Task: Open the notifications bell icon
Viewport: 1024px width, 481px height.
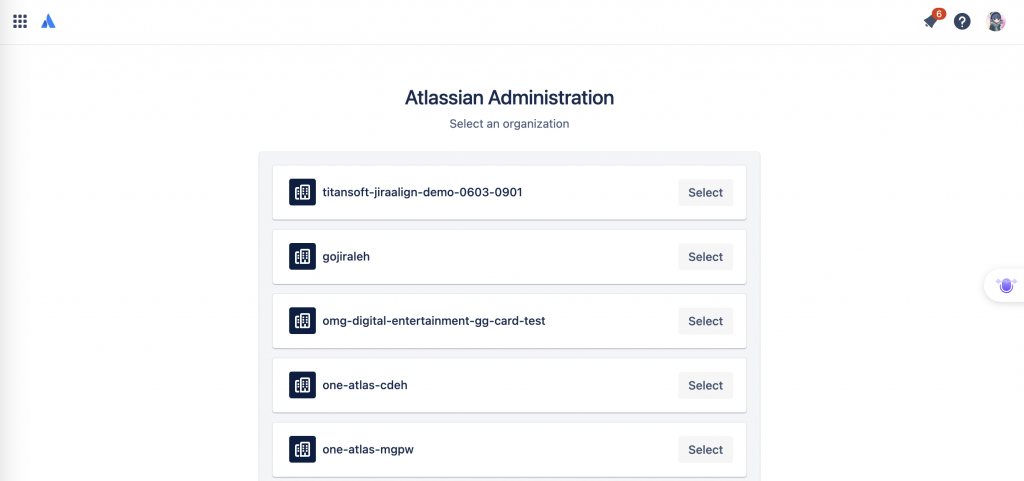Action: (931, 21)
